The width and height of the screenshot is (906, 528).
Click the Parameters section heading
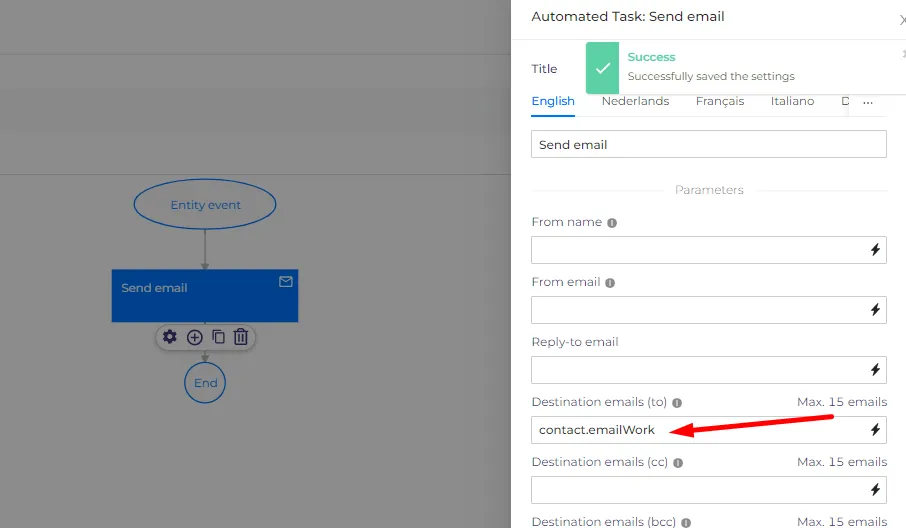(709, 190)
